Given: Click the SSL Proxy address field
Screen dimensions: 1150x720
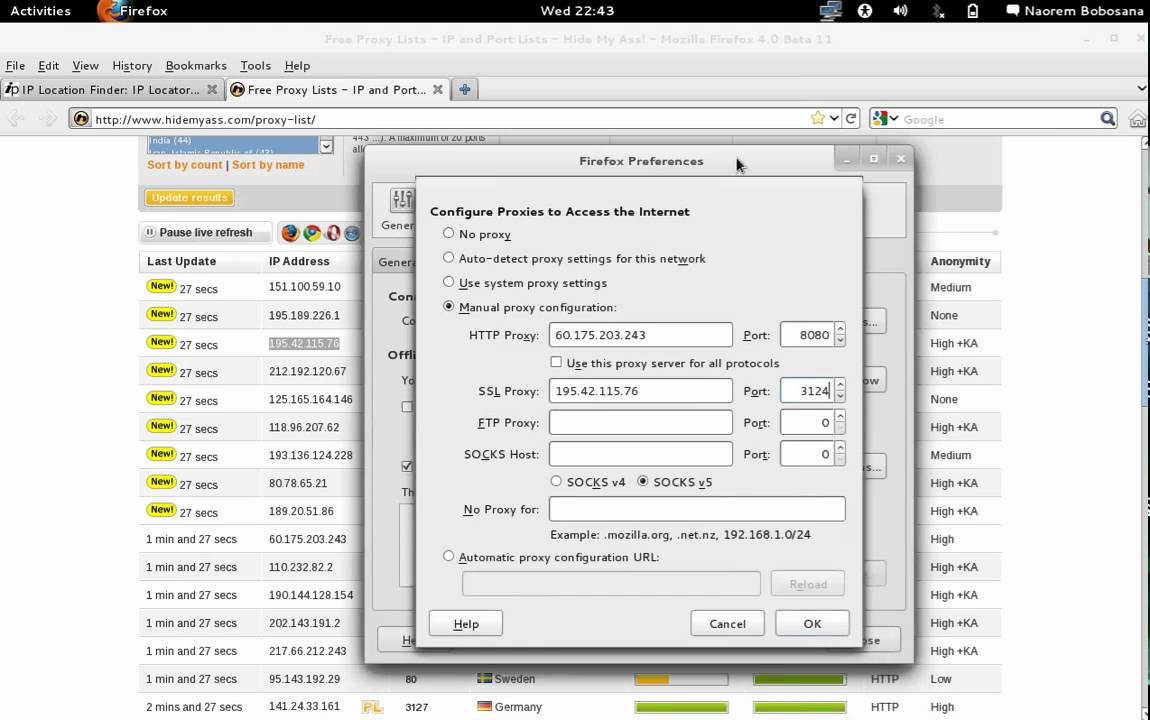Looking at the screenshot, I should 640,391.
